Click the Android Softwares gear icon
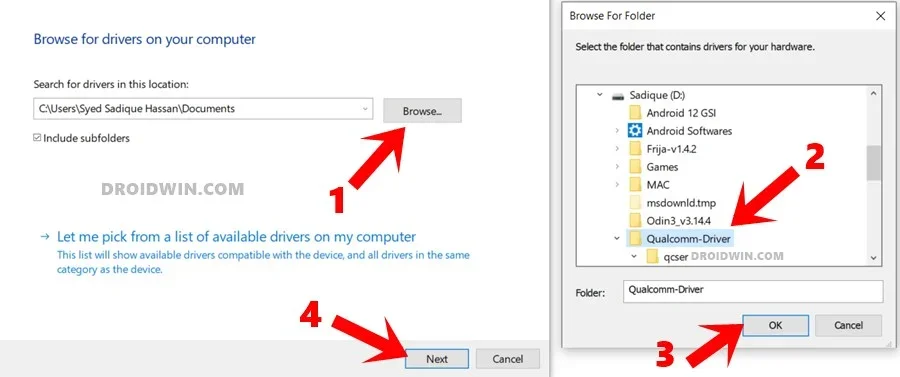900x377 pixels. [635, 131]
